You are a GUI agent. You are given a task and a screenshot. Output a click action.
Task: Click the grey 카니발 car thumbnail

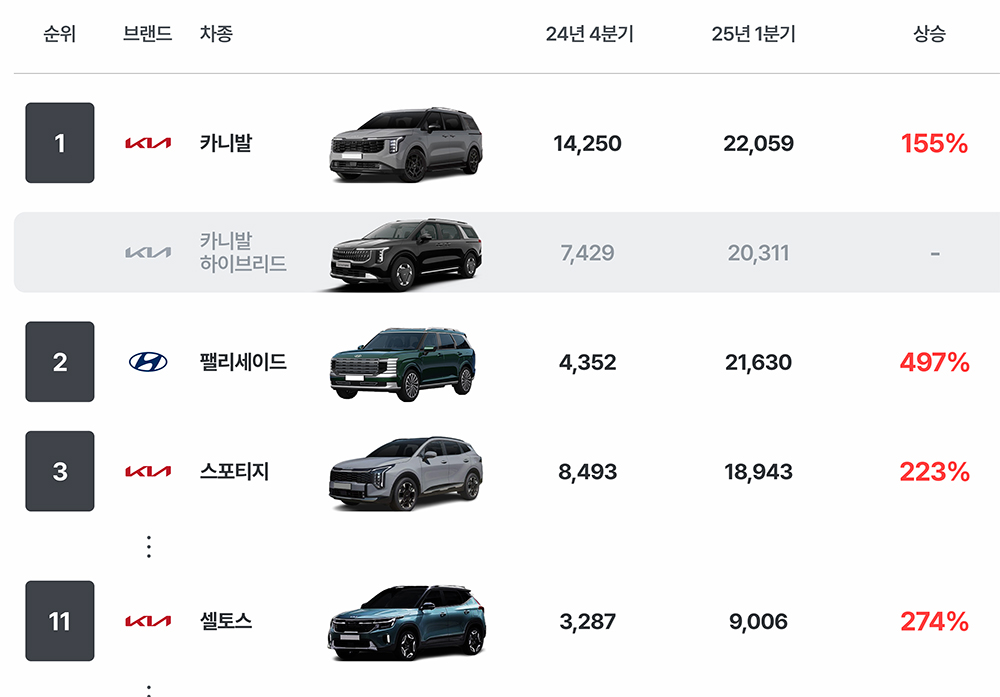click(406, 144)
